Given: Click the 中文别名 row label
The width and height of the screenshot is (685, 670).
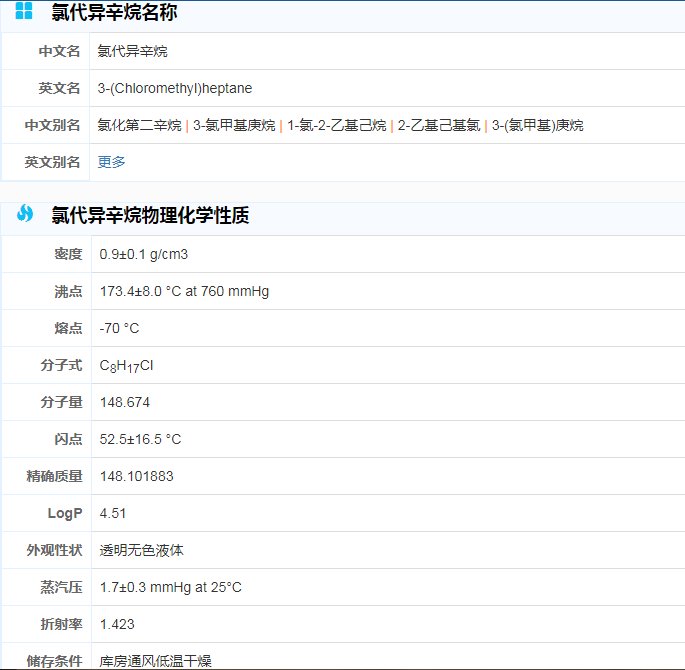Looking at the screenshot, I should pyautogui.click(x=52, y=125).
